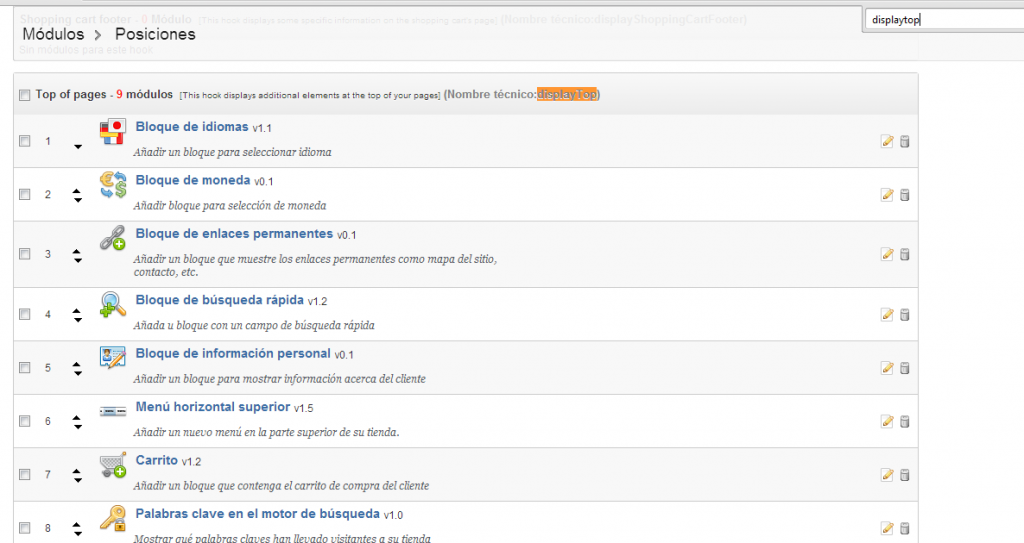Screen dimensions: 1024x543
Task: Delete Palabras clave module from hook
Action: [x=904, y=528]
